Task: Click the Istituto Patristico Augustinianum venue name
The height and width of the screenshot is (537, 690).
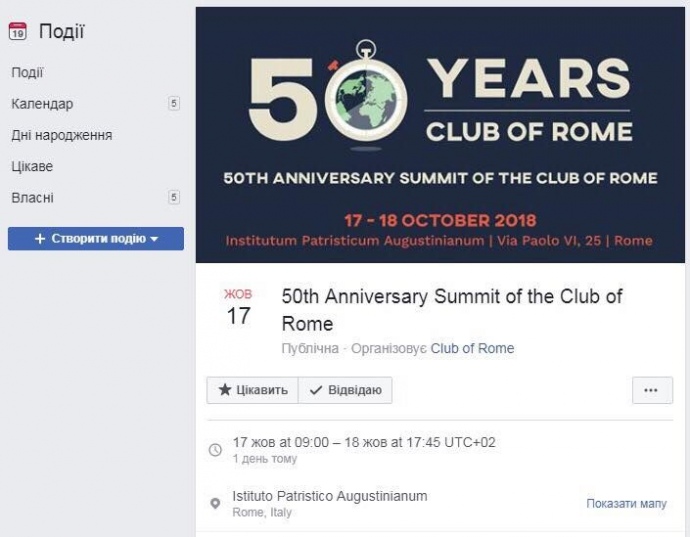Action: tap(329, 496)
